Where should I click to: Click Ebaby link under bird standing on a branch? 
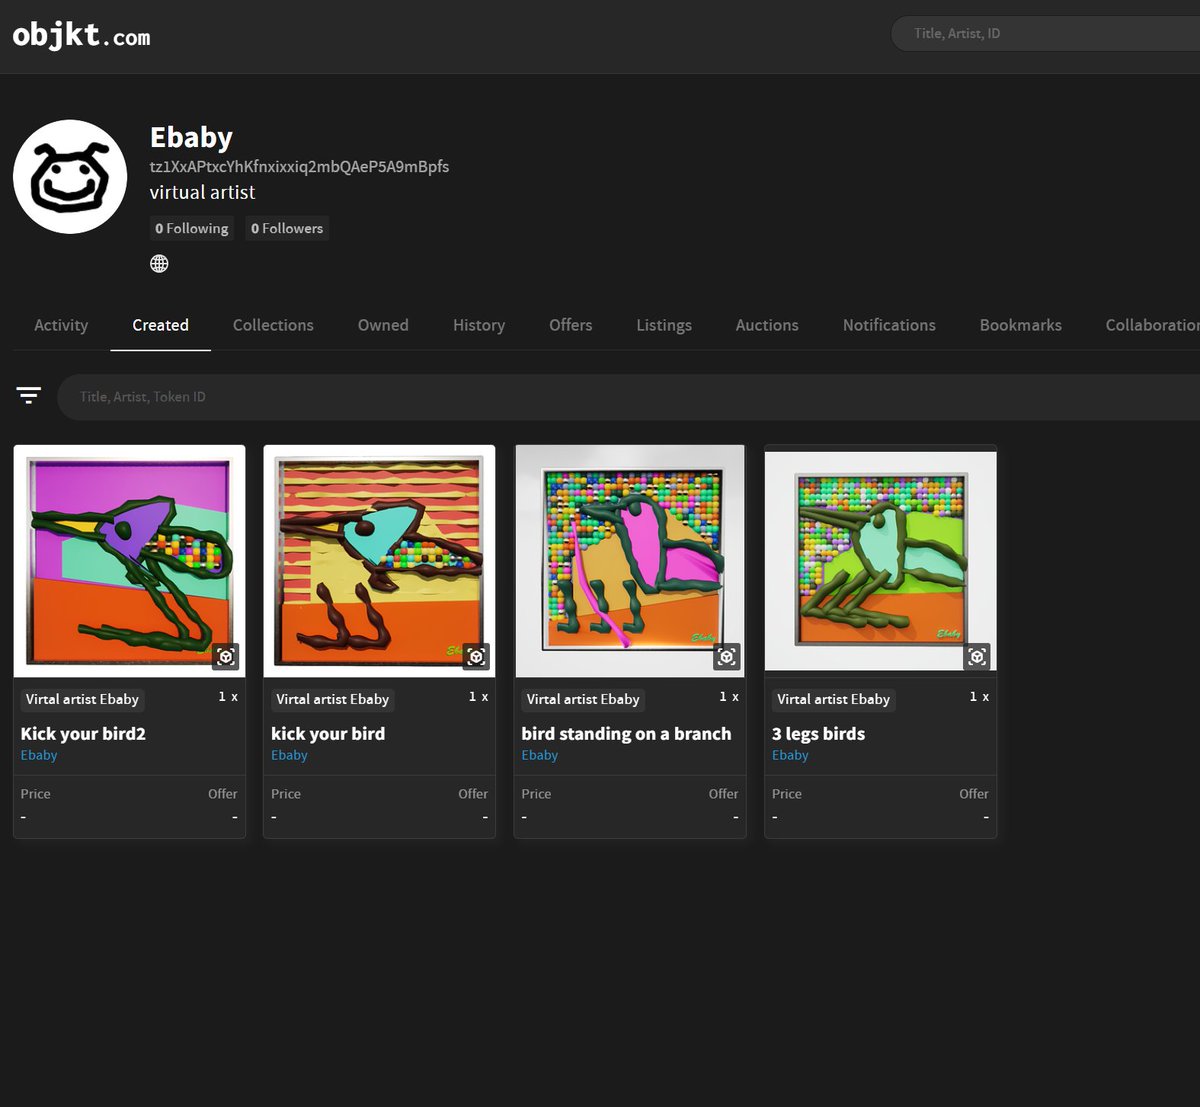540,756
